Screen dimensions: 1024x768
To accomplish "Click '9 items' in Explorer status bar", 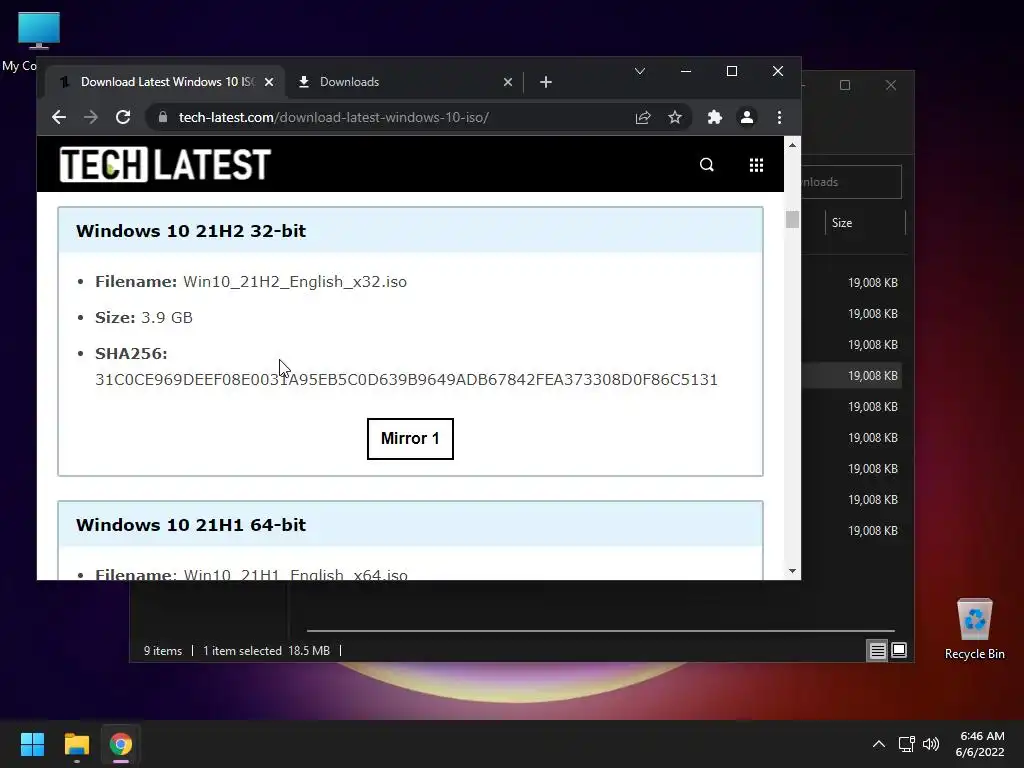I will pos(163,651).
